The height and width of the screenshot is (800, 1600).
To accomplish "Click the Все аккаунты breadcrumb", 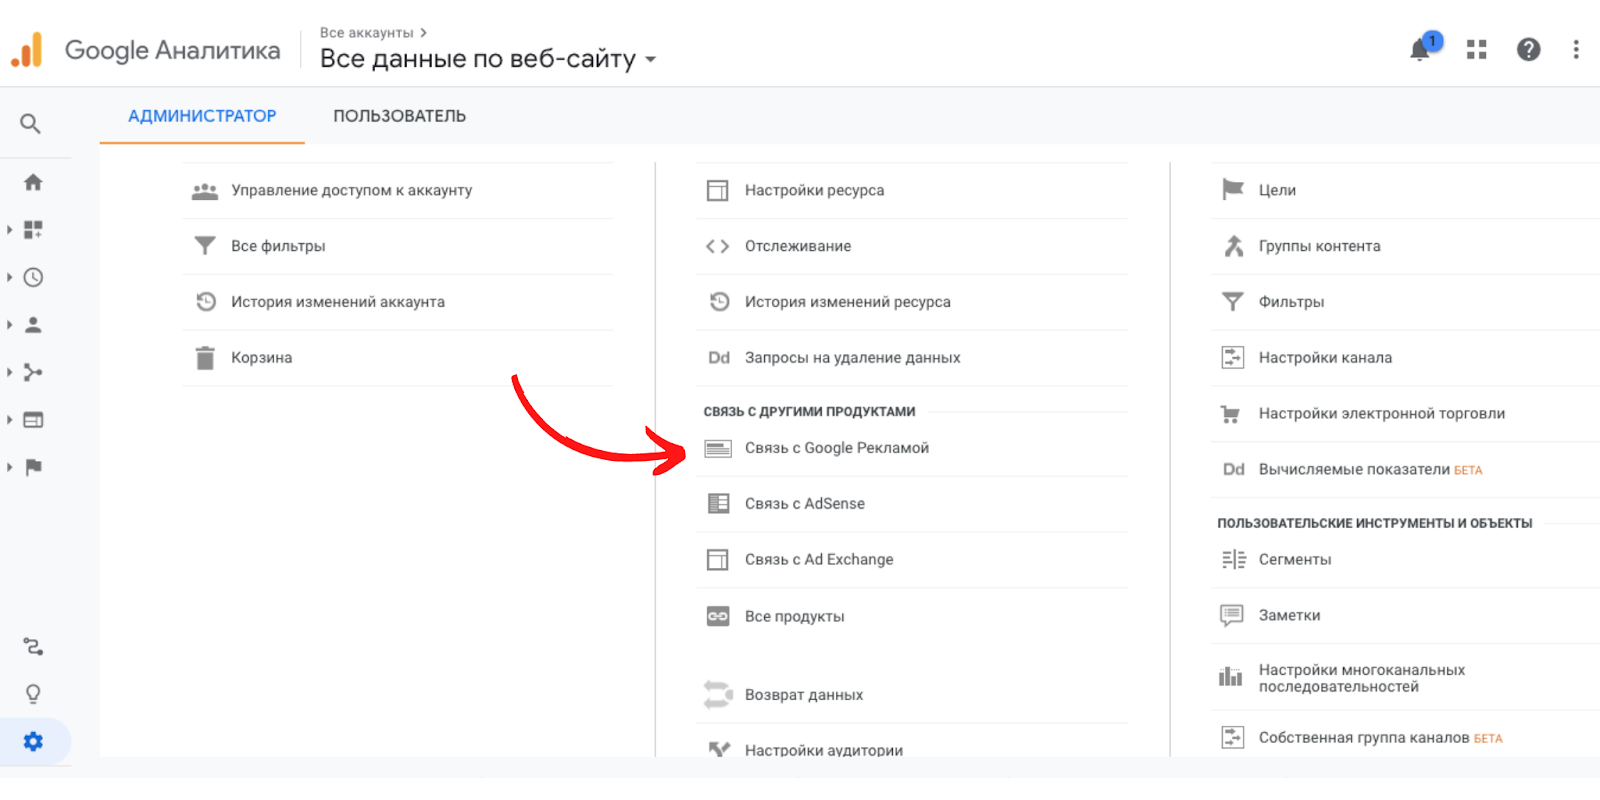I will pyautogui.click(x=366, y=33).
